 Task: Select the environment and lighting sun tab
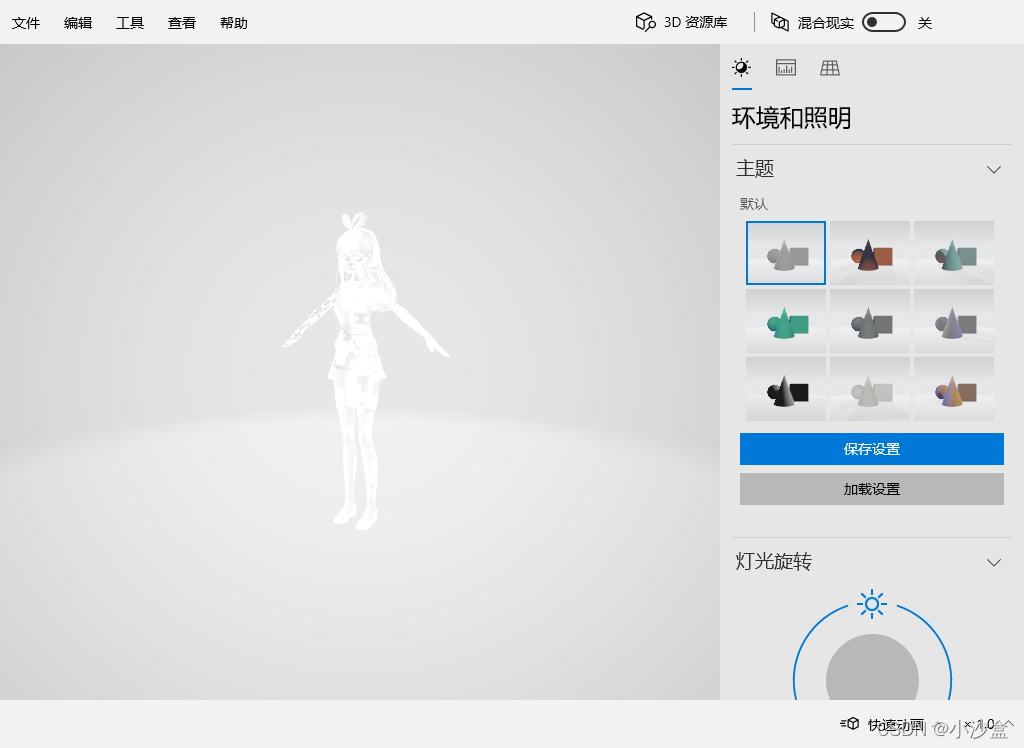point(741,67)
